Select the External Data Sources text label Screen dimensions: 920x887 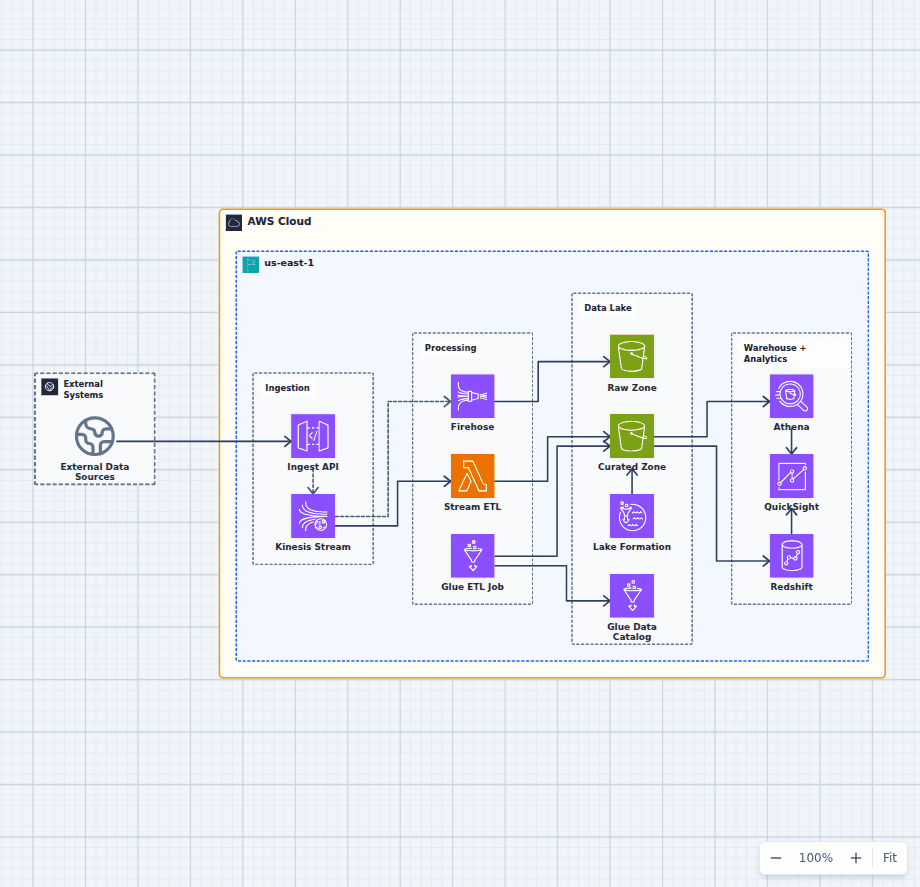coord(94,472)
